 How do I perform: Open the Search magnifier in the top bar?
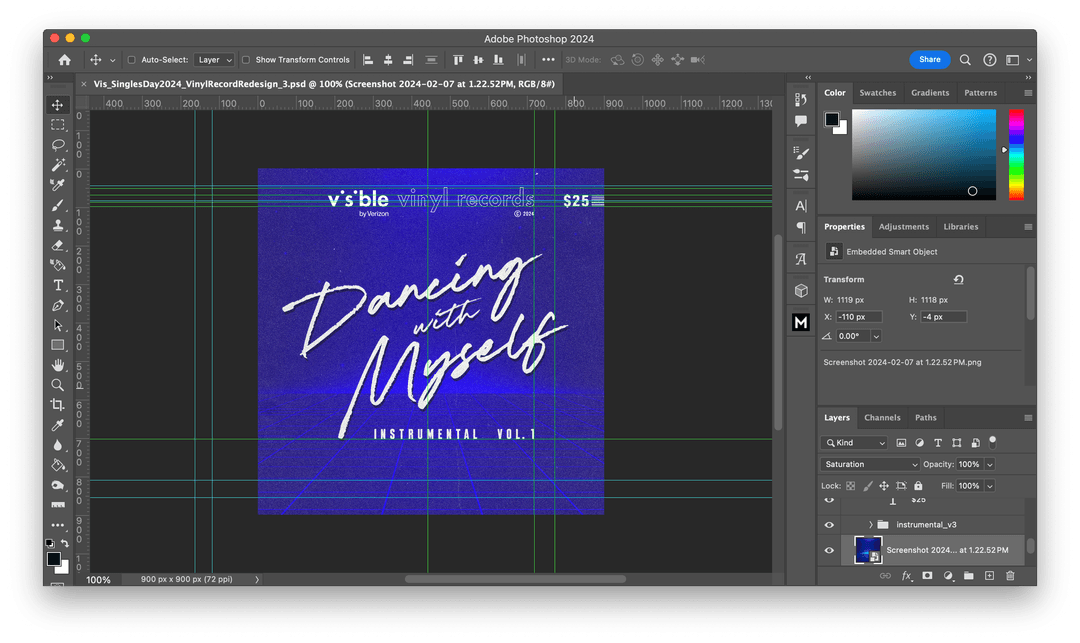(965, 60)
